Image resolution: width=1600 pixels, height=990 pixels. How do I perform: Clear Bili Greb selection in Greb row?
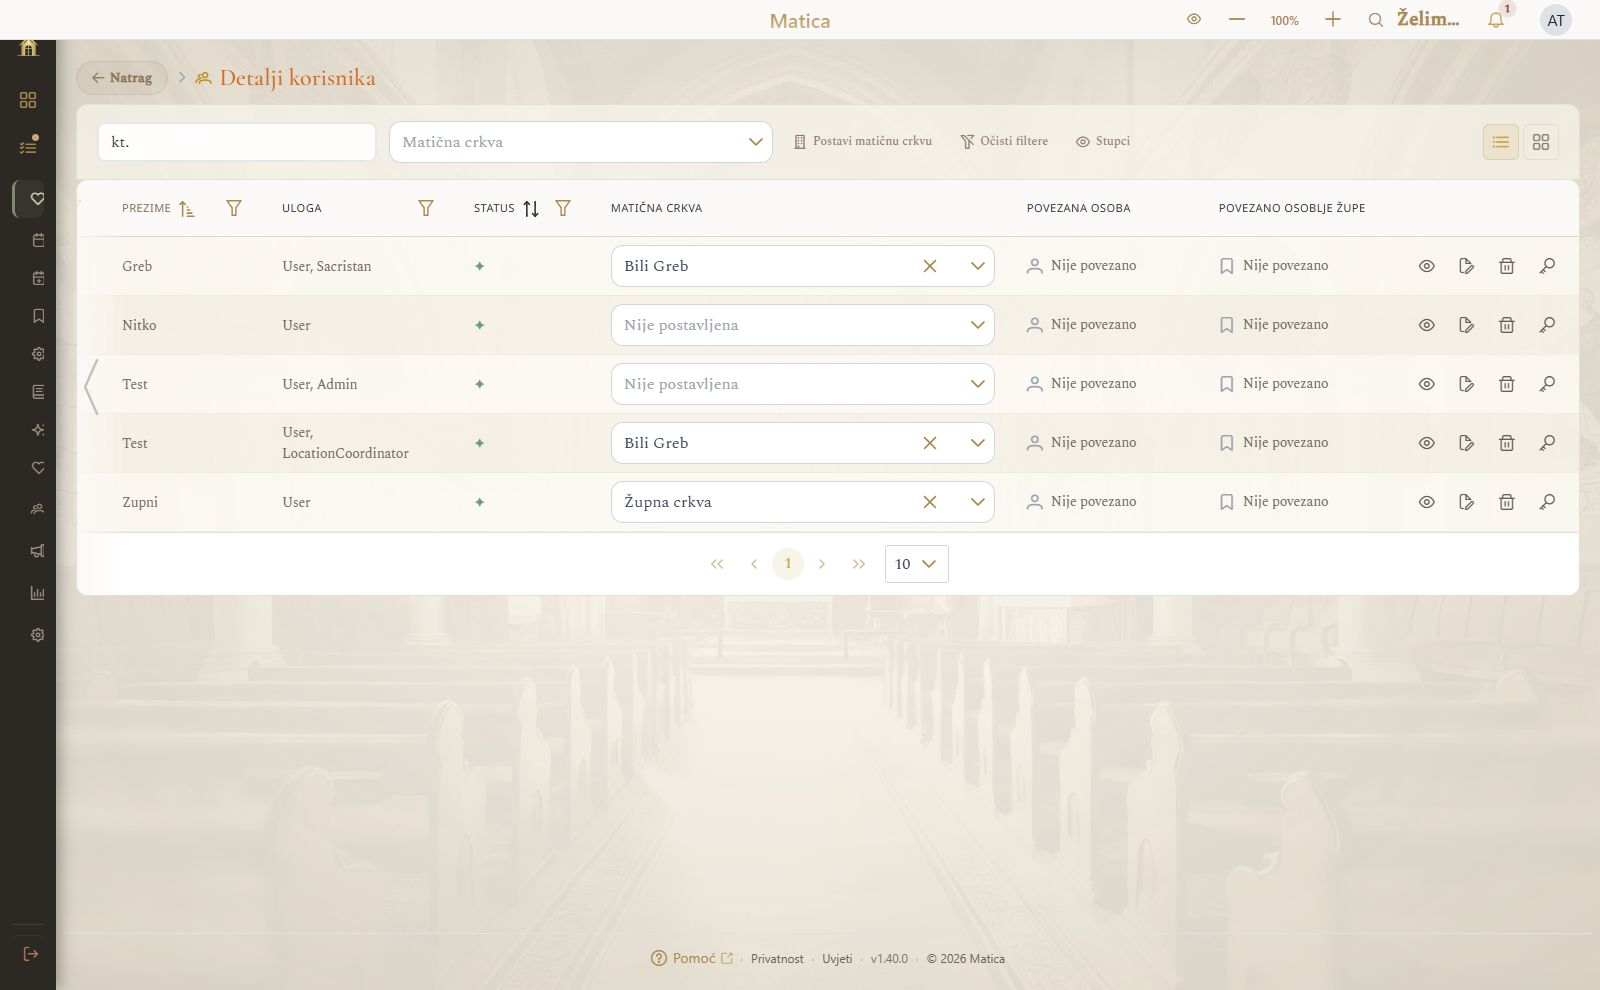pos(930,266)
